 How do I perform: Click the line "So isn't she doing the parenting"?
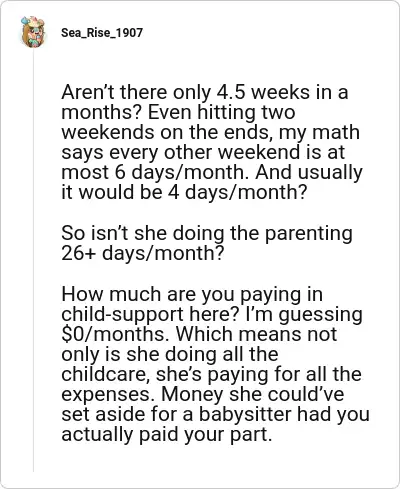coord(207,233)
